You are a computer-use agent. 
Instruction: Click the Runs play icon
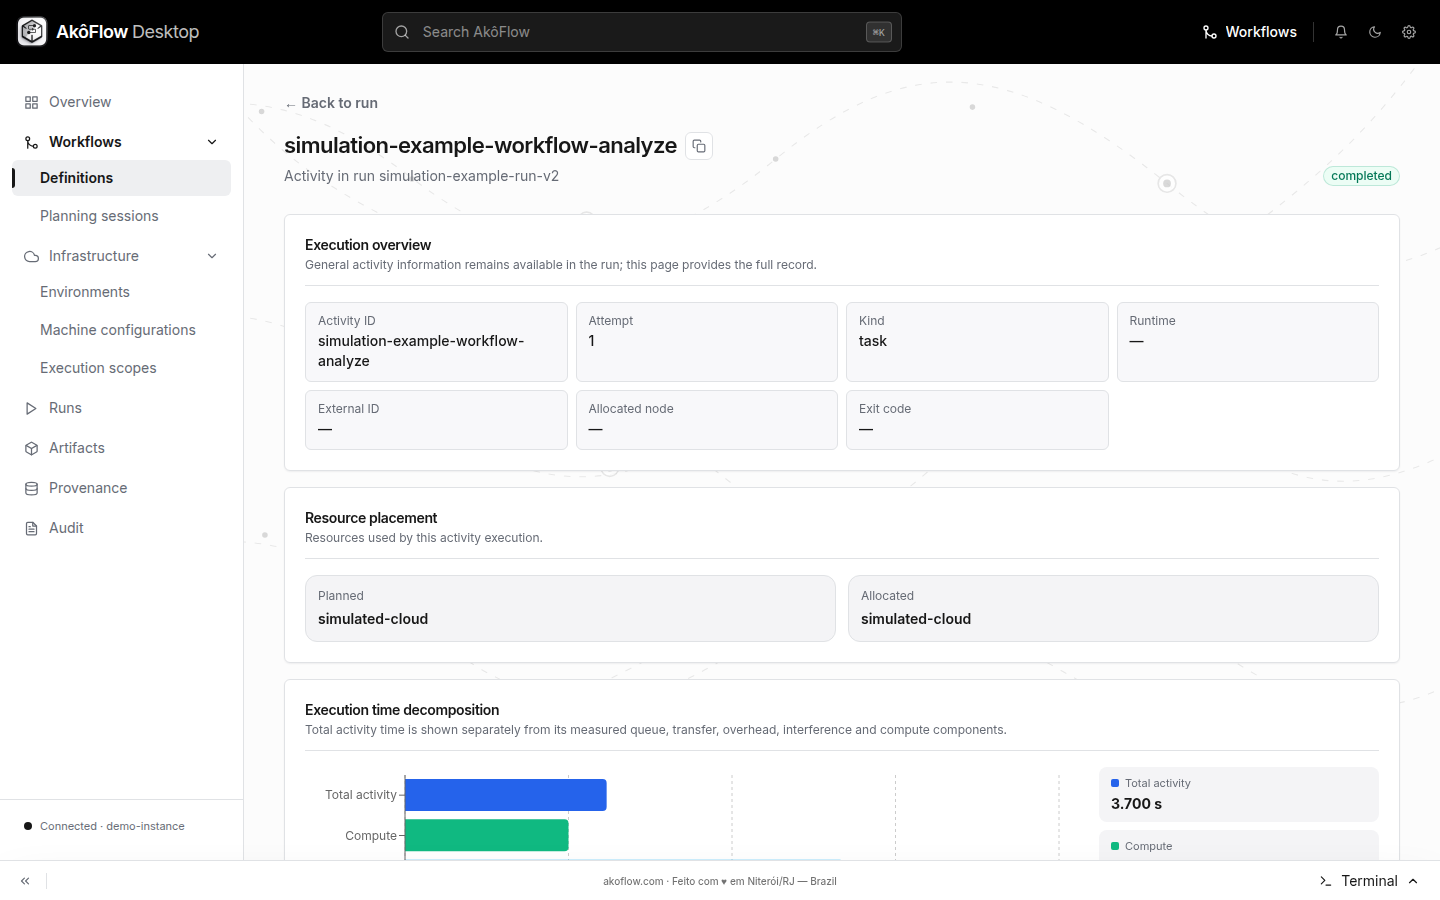(31, 408)
